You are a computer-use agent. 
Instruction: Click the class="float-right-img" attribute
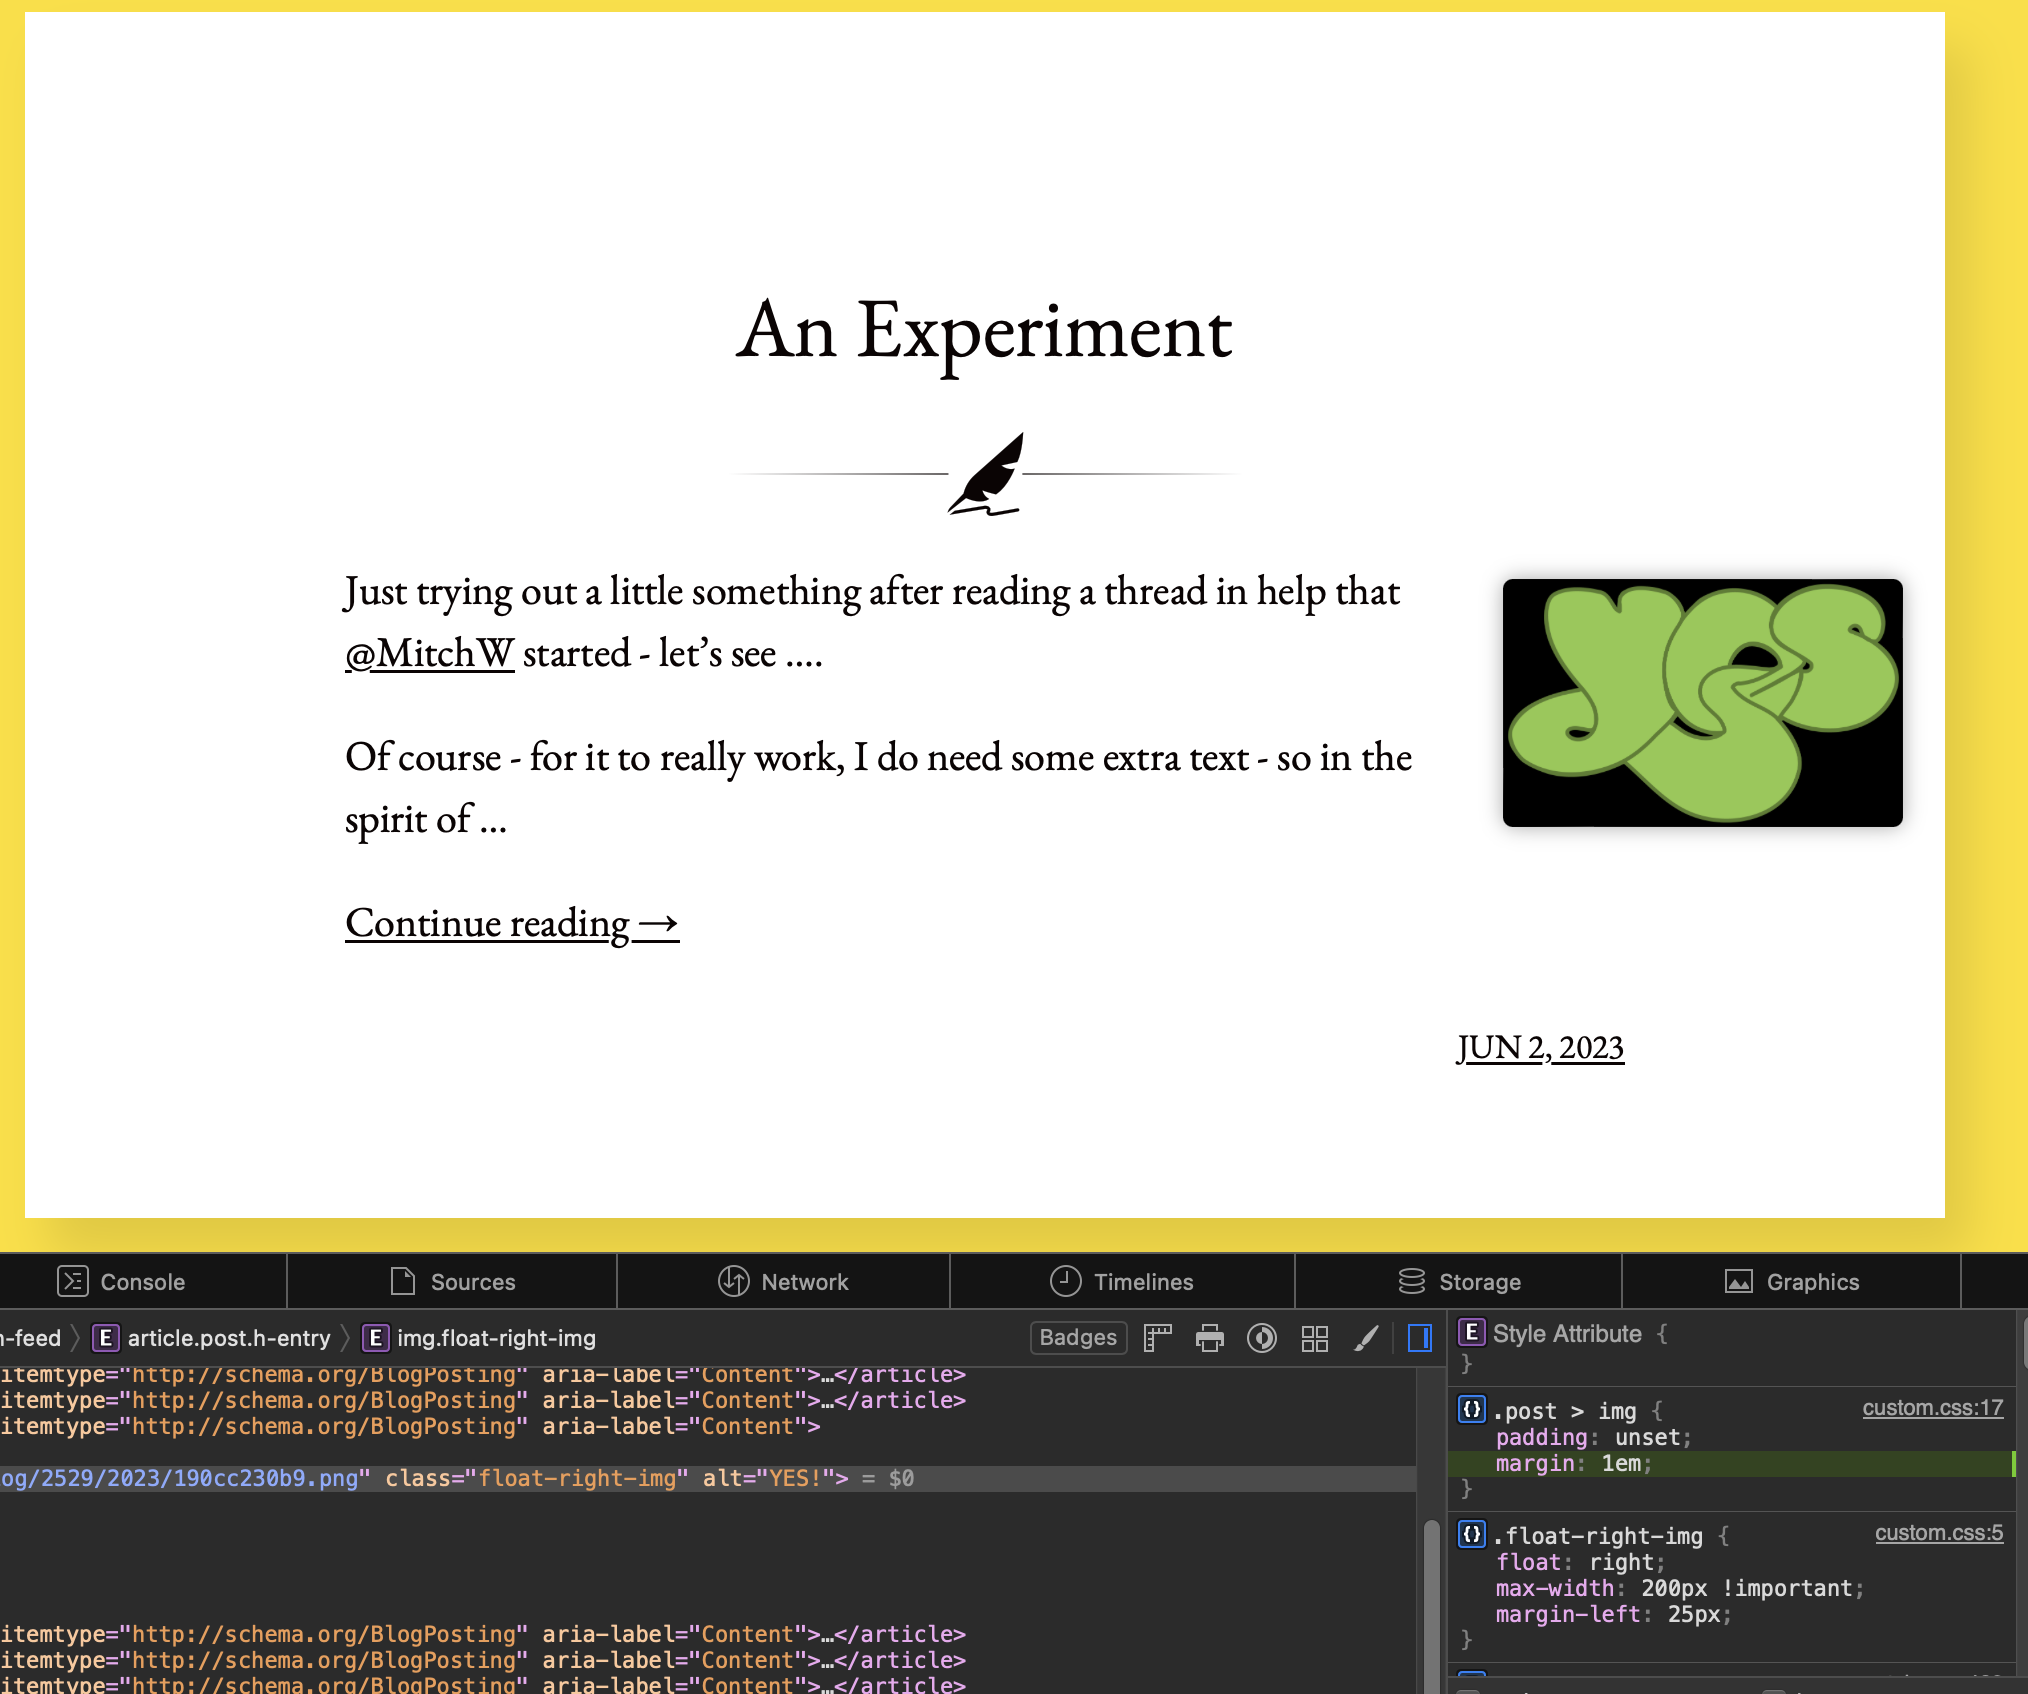537,1478
